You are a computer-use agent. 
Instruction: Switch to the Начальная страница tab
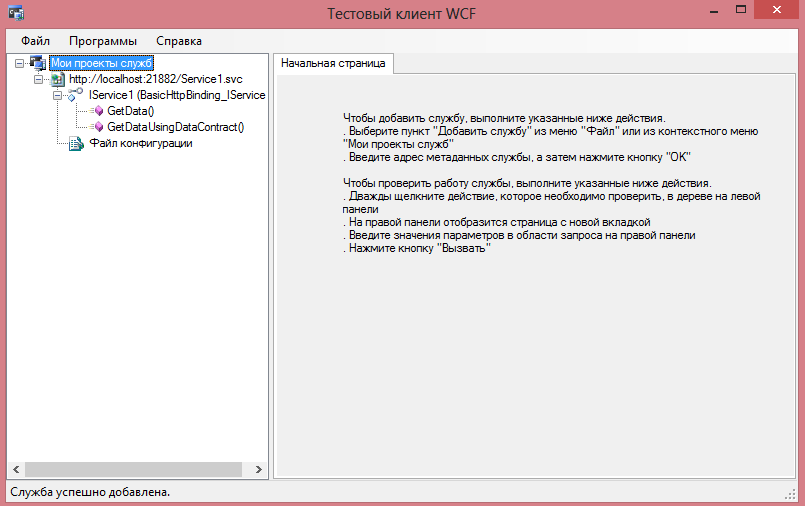pyautogui.click(x=333, y=63)
